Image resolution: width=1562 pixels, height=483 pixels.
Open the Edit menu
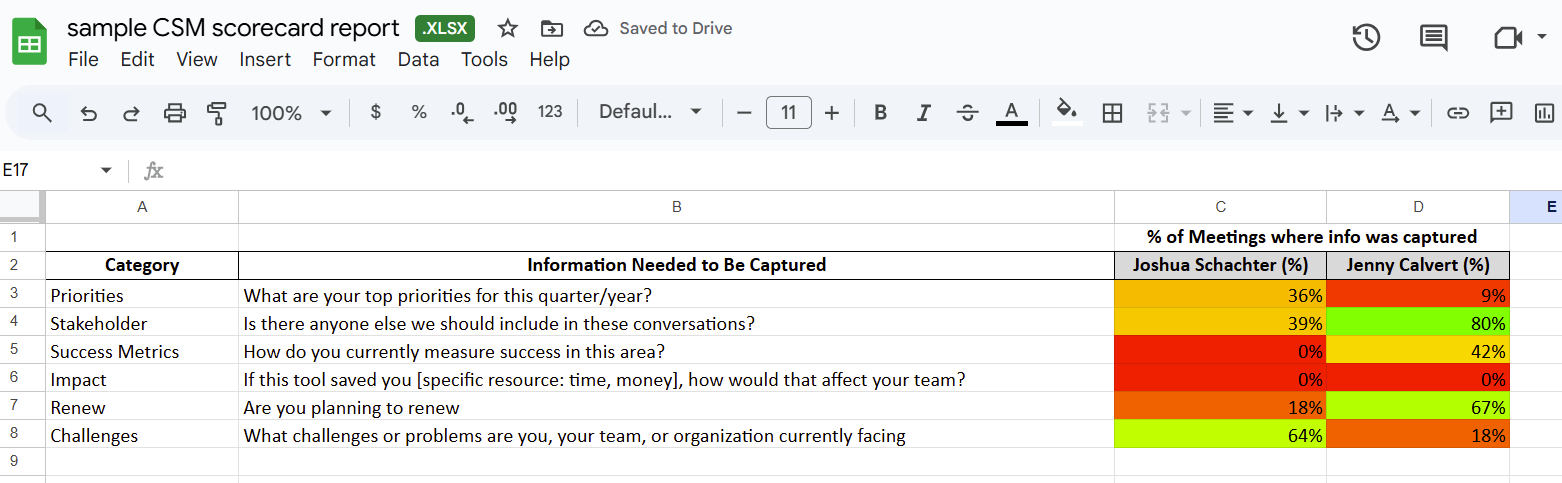137,59
